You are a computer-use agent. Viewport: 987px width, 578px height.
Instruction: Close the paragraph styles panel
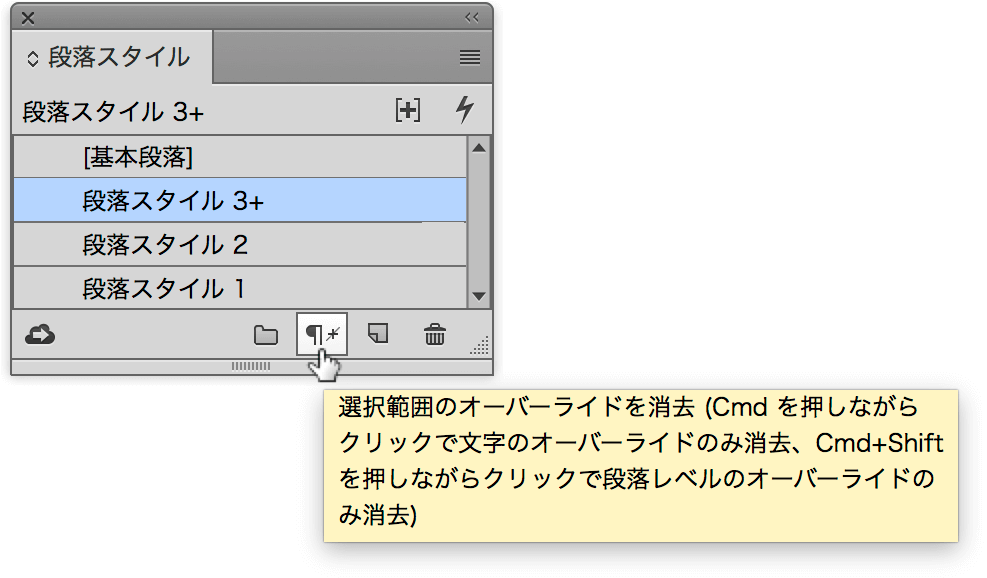[x=28, y=18]
